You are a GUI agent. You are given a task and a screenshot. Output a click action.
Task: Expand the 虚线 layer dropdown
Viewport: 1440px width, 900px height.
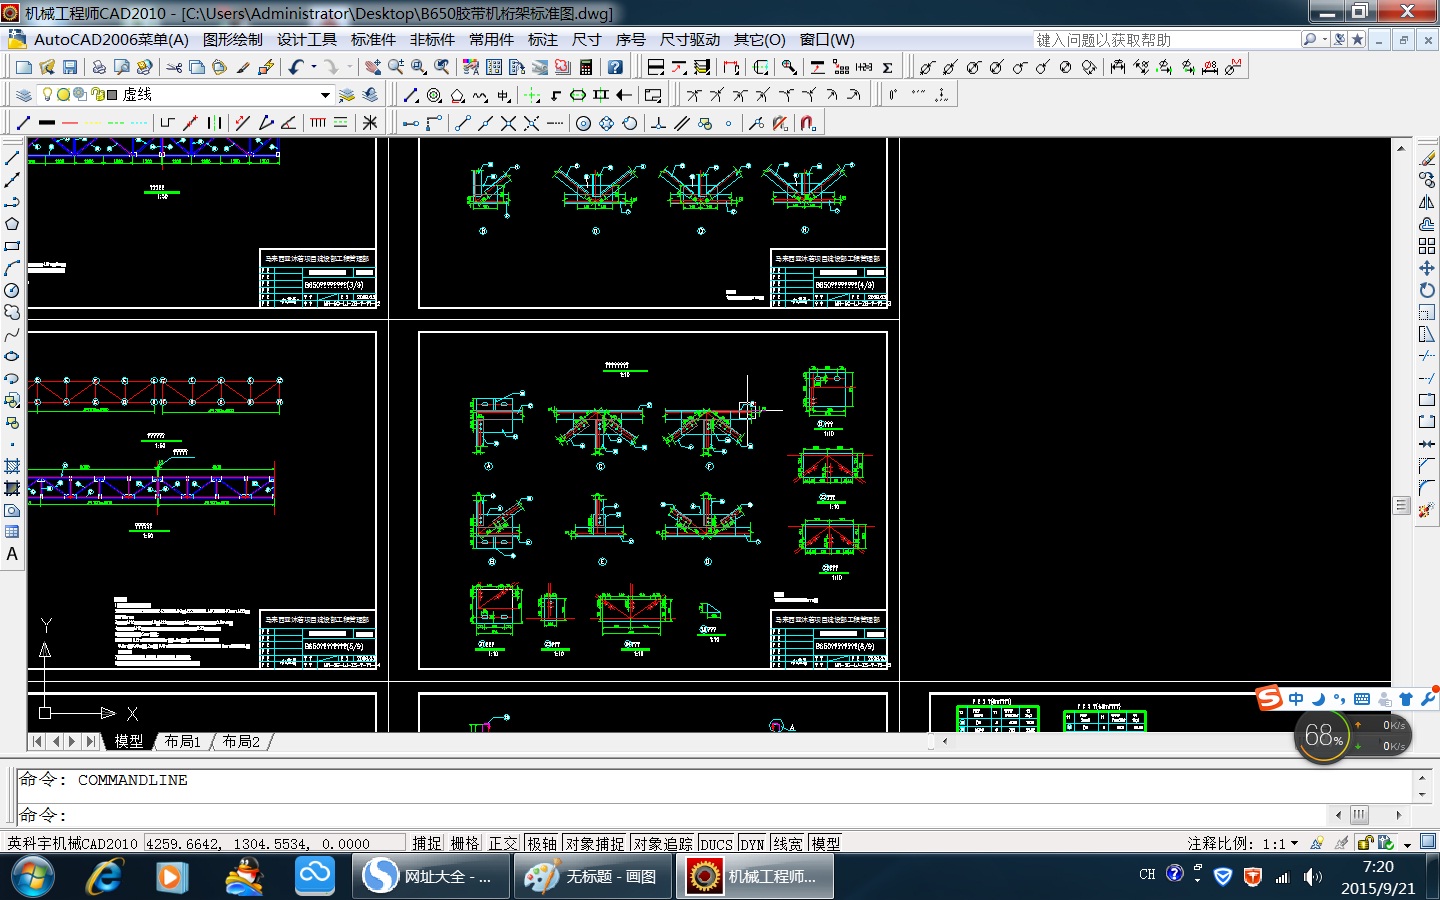coord(325,95)
